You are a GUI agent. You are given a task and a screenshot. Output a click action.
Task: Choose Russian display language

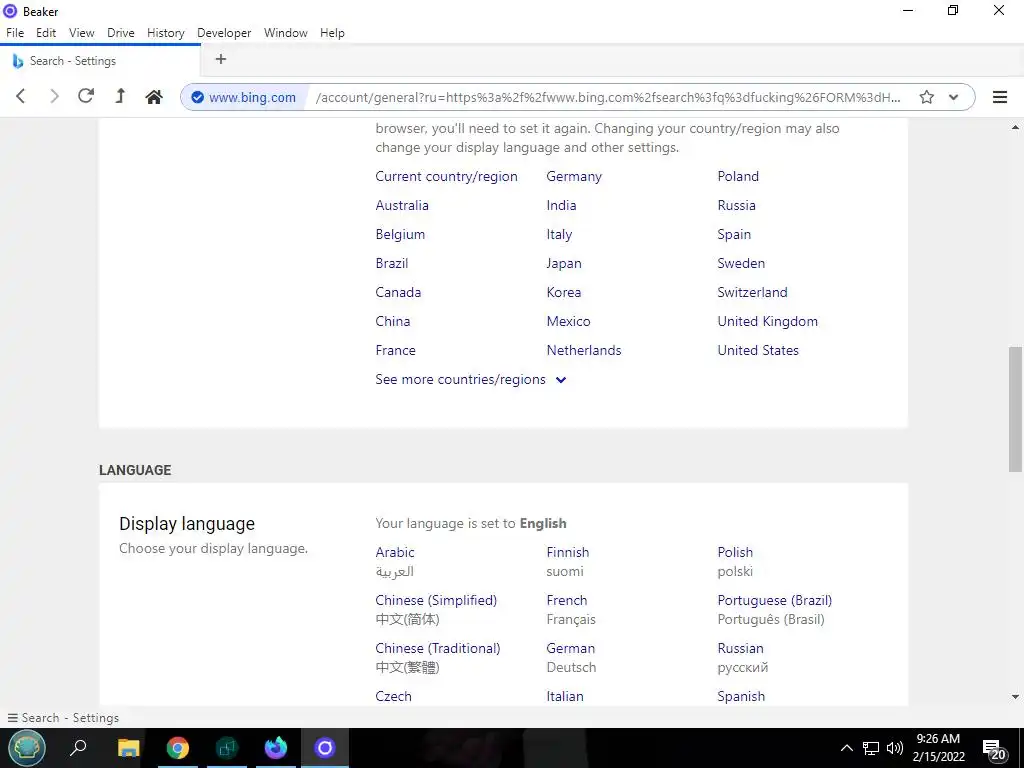[x=740, y=648]
